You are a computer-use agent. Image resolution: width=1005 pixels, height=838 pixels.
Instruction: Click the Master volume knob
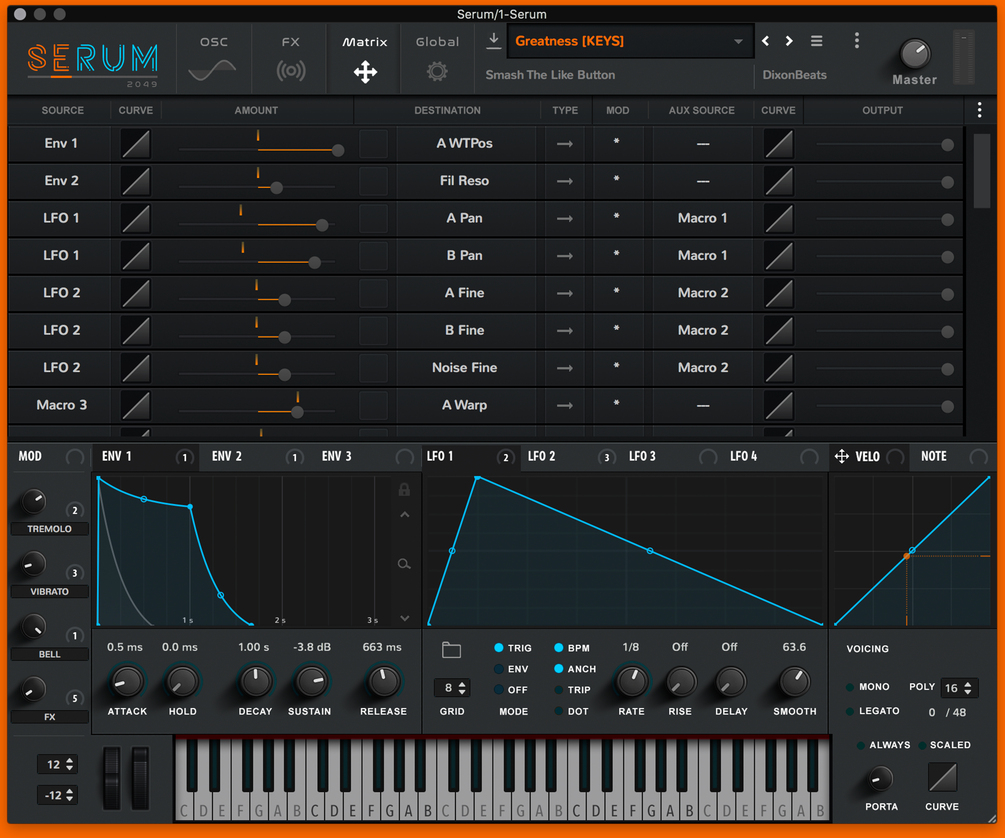(915, 54)
